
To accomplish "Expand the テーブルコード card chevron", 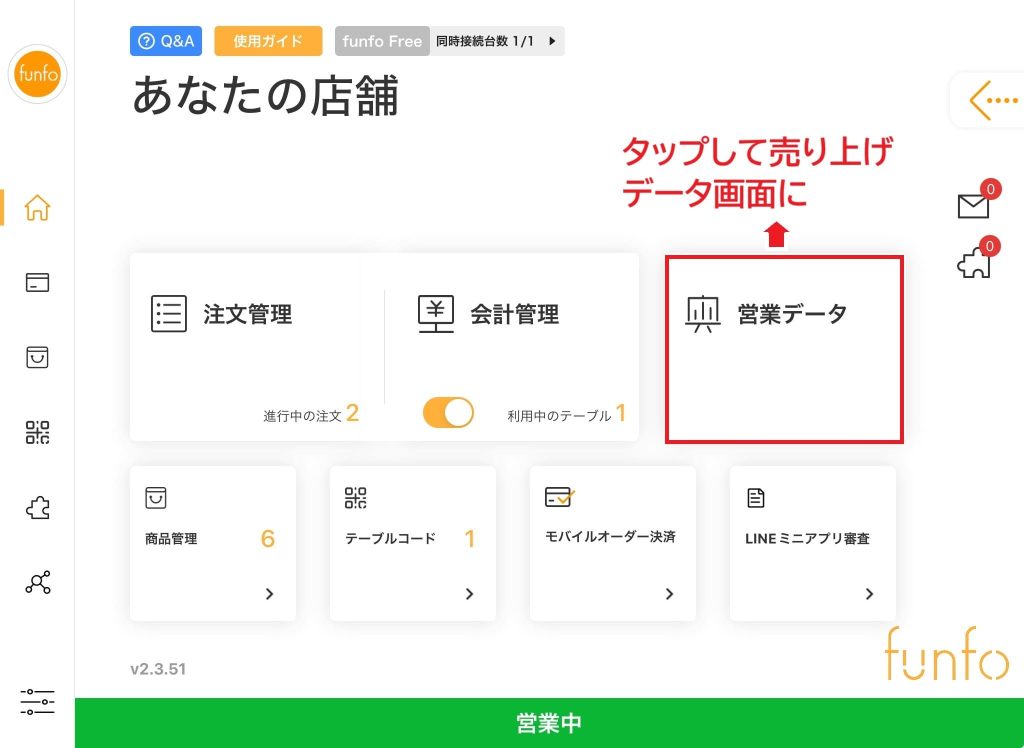I will point(469,594).
